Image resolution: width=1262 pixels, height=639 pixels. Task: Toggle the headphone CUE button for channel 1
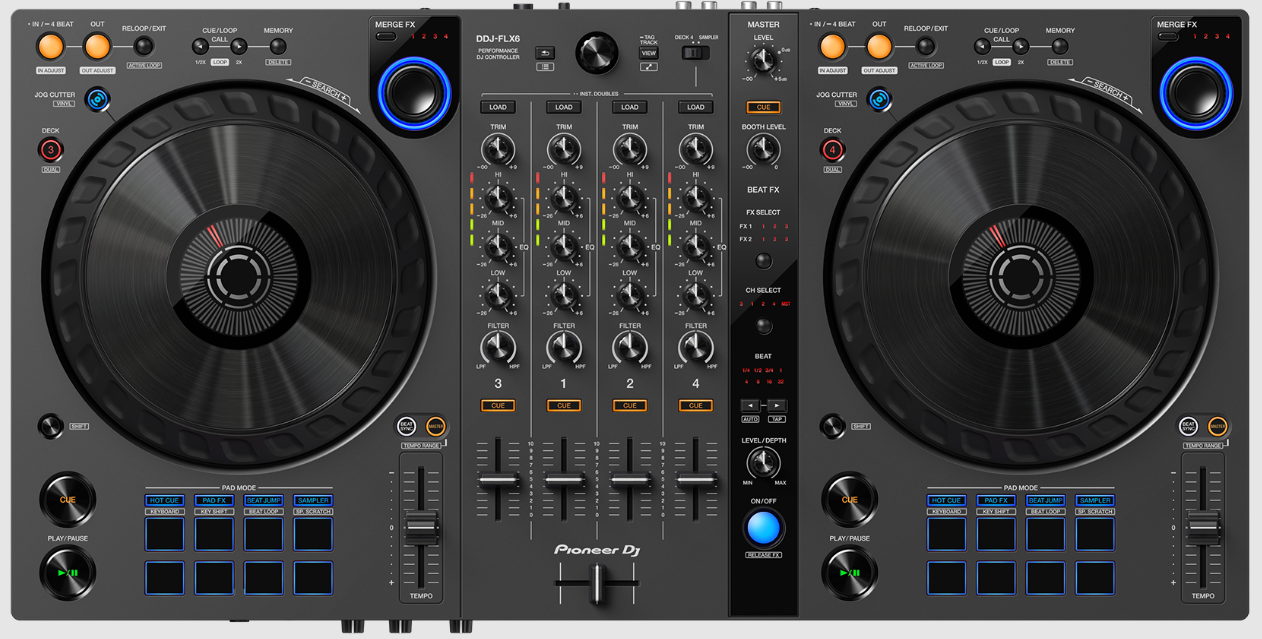tap(564, 405)
